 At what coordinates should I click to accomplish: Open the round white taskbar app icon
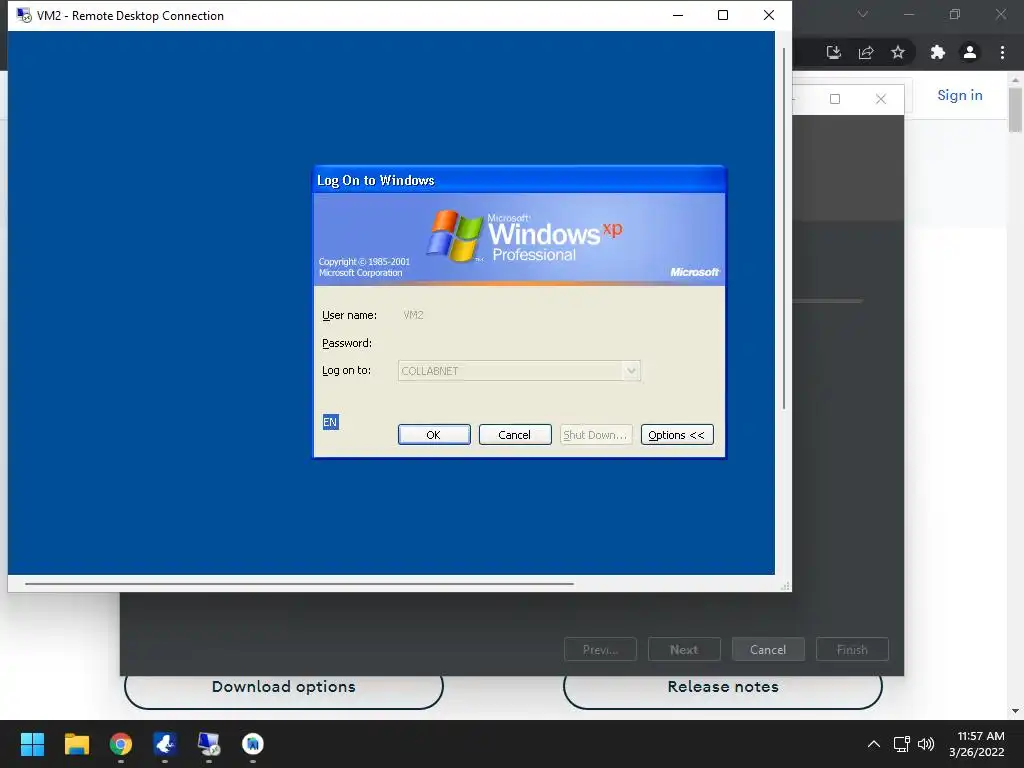point(253,744)
